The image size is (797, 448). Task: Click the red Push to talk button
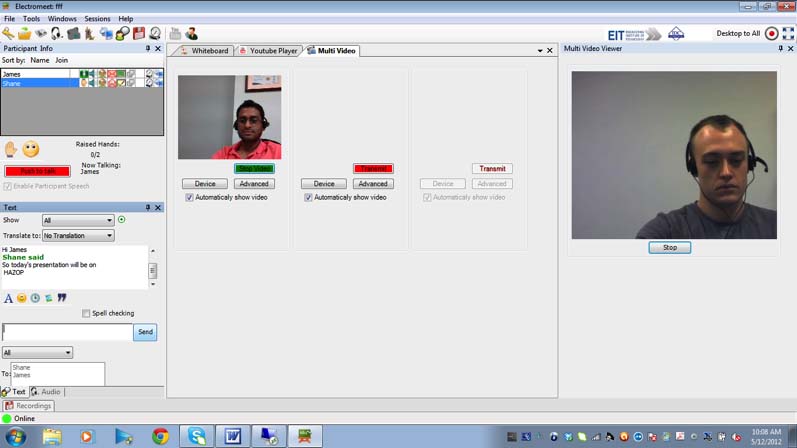click(37, 171)
